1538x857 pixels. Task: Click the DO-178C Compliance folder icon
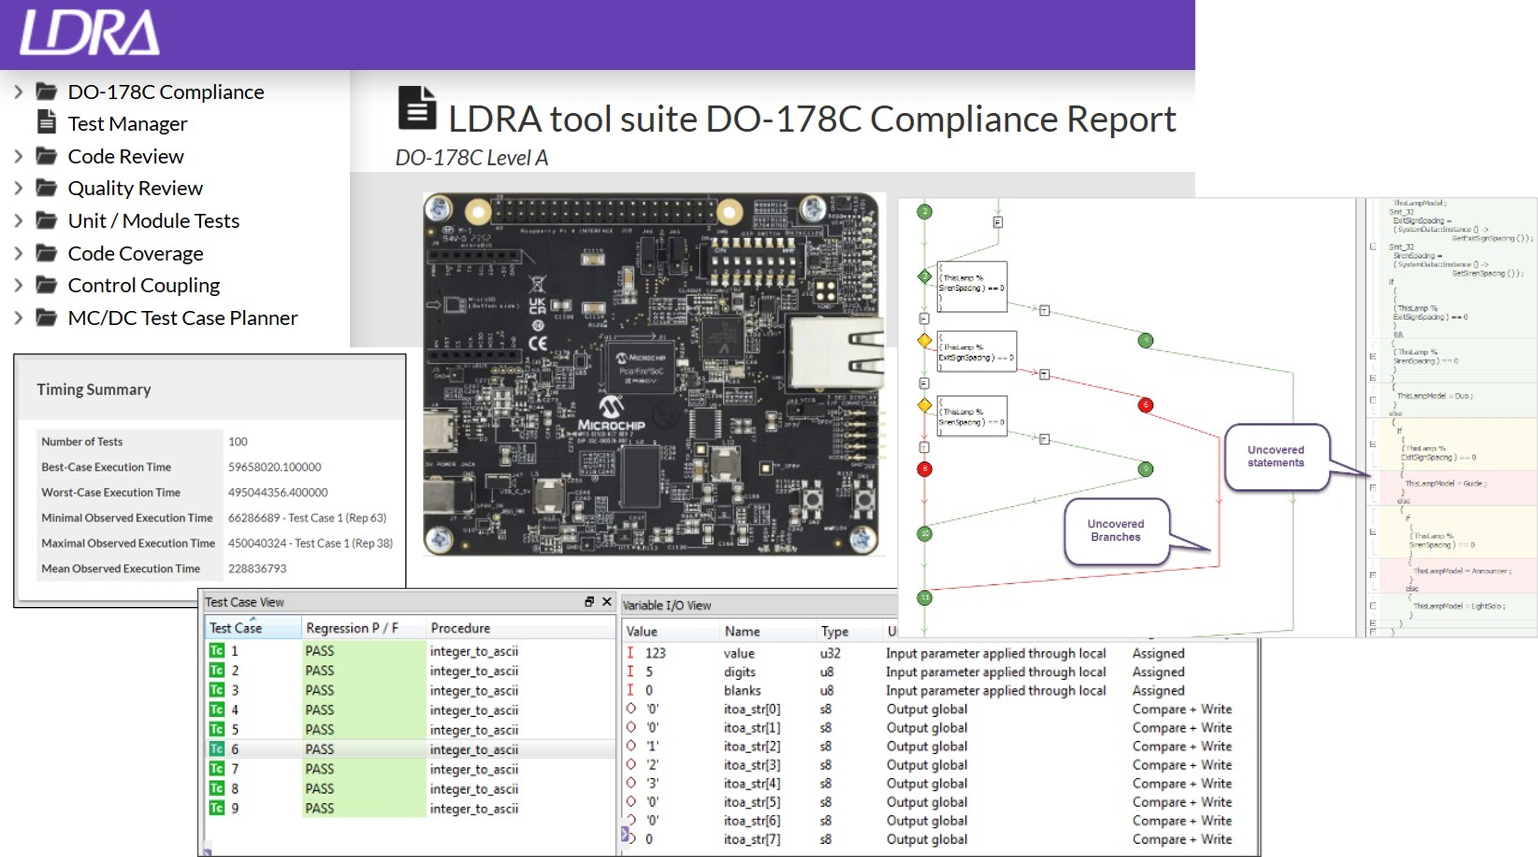coord(46,91)
